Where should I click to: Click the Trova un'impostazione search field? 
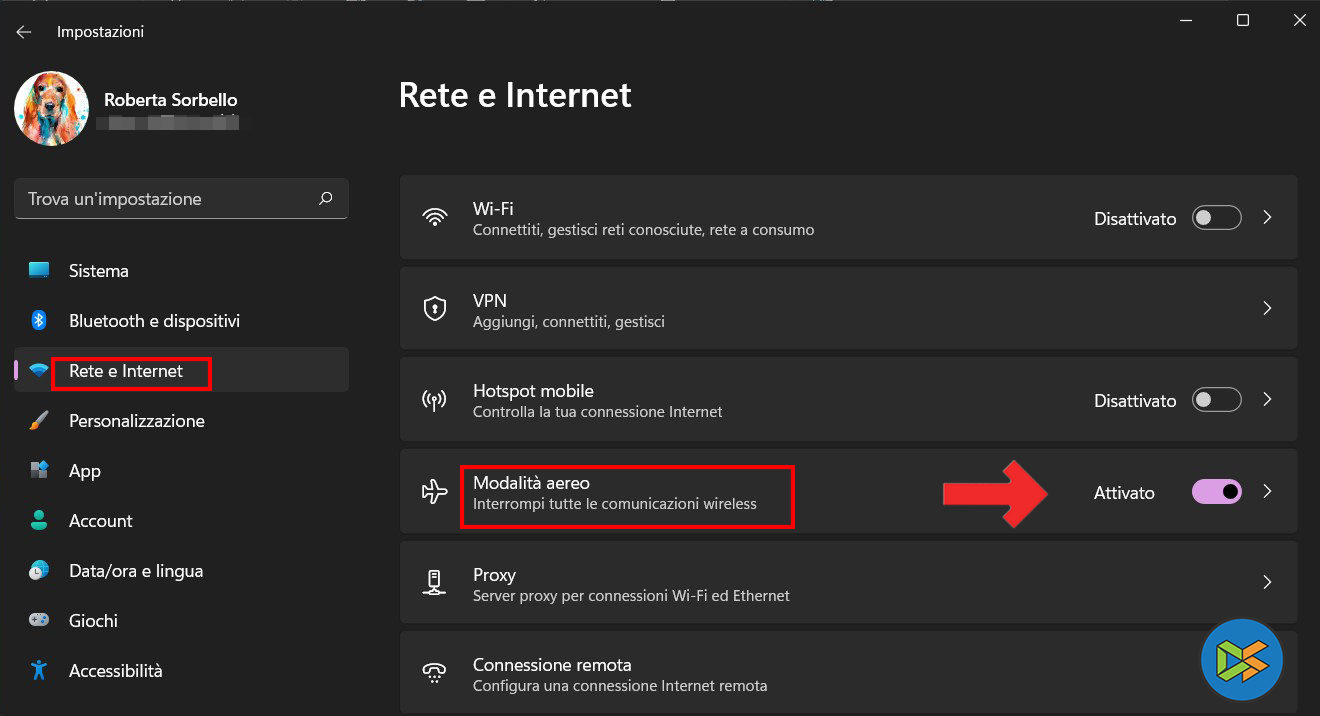pyautogui.click(x=165, y=199)
